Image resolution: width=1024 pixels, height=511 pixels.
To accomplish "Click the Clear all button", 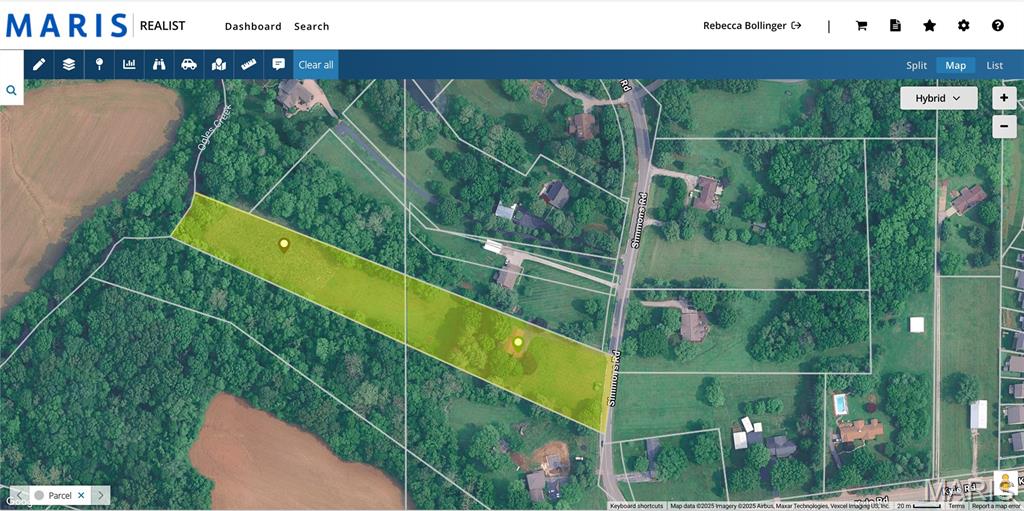I will (x=316, y=65).
